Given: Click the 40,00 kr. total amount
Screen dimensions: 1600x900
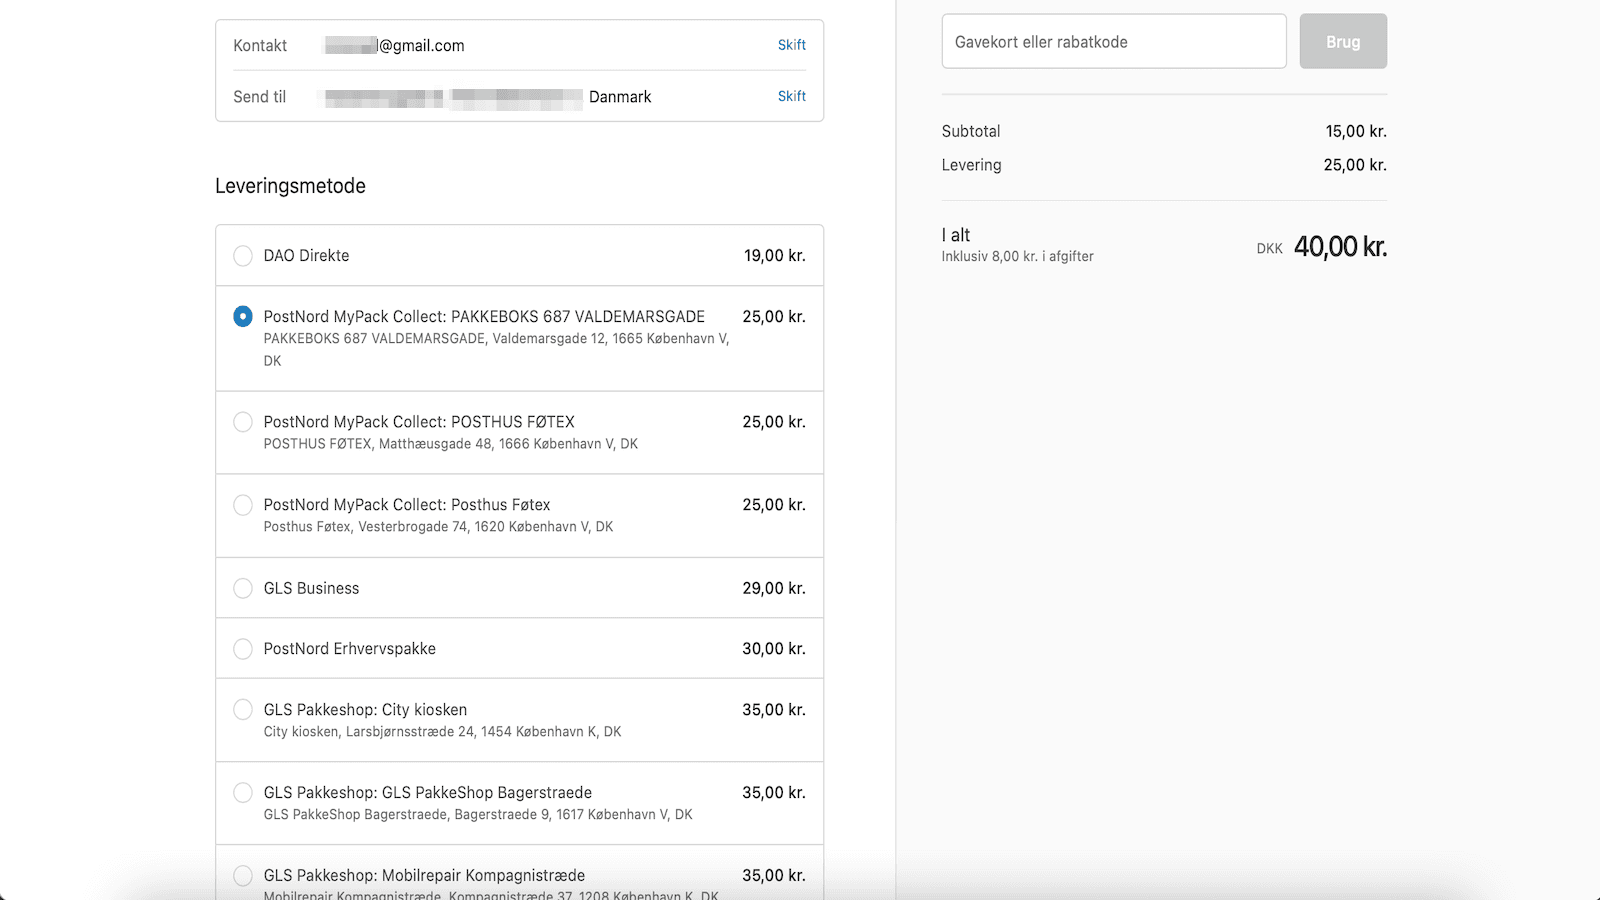Looking at the screenshot, I should (1340, 246).
